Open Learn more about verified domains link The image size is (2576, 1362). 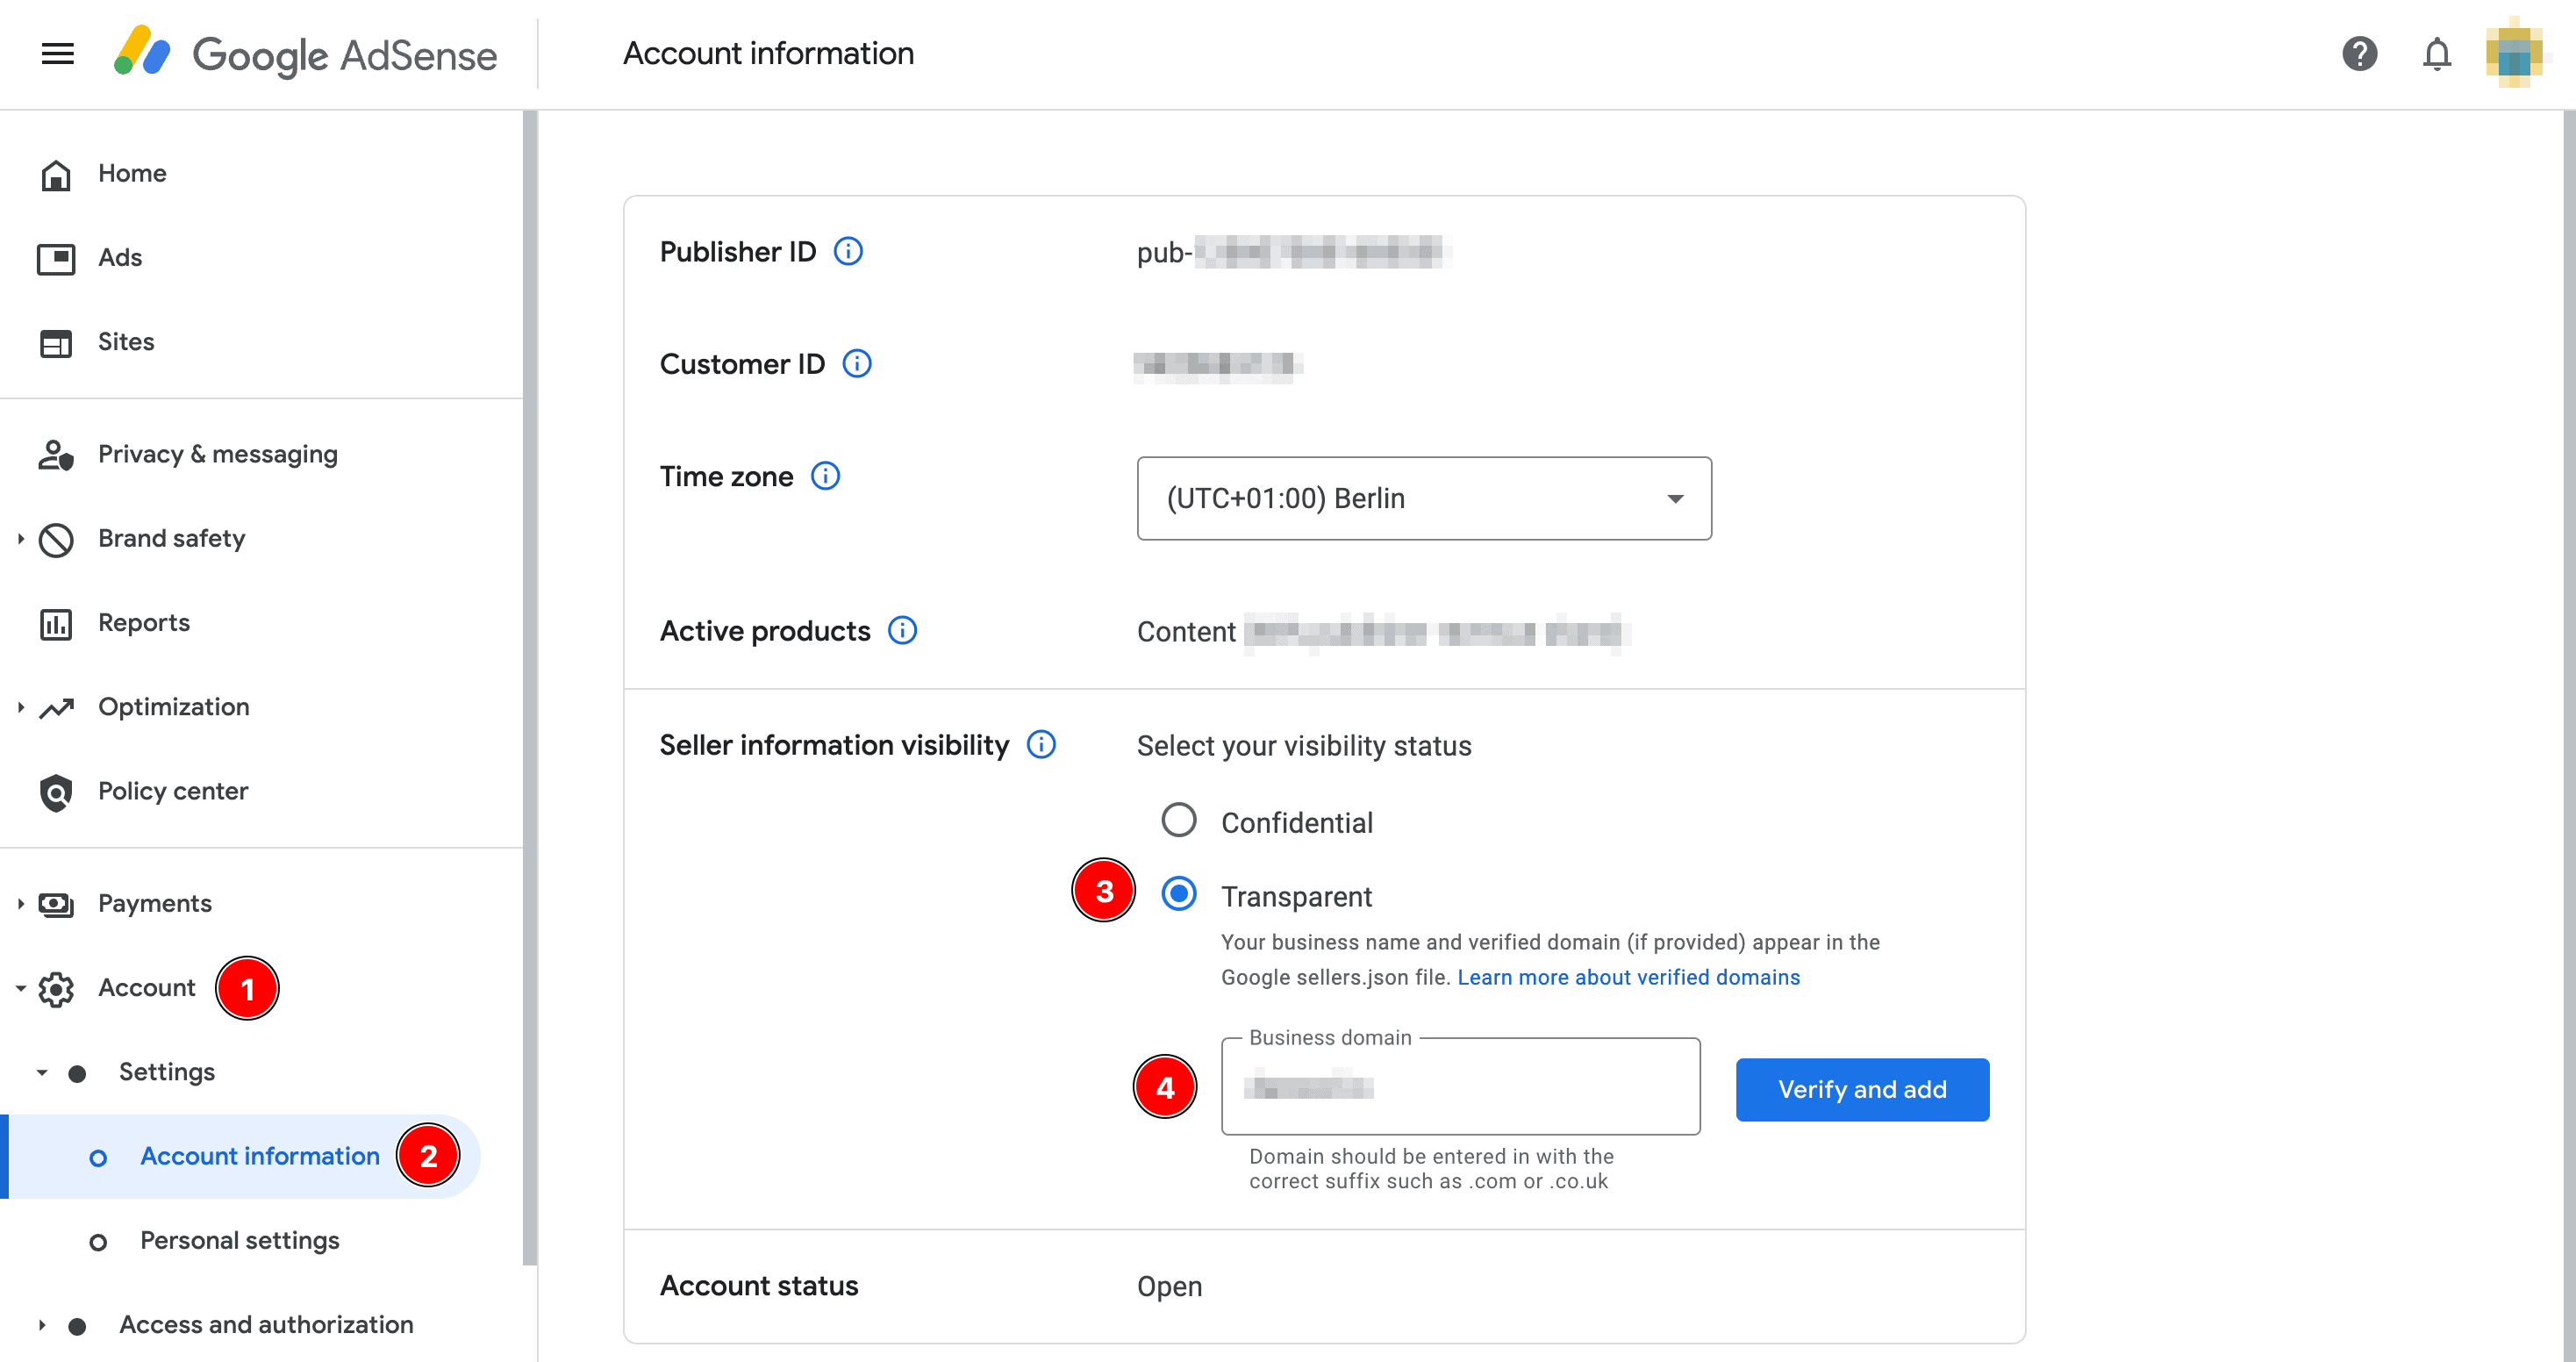click(1627, 977)
